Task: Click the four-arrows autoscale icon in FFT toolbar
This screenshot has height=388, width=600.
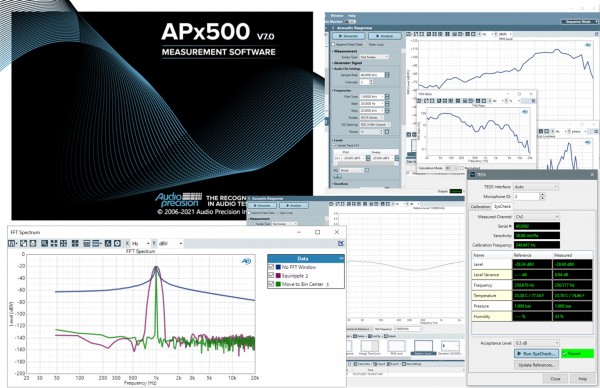Action: (x=54, y=243)
